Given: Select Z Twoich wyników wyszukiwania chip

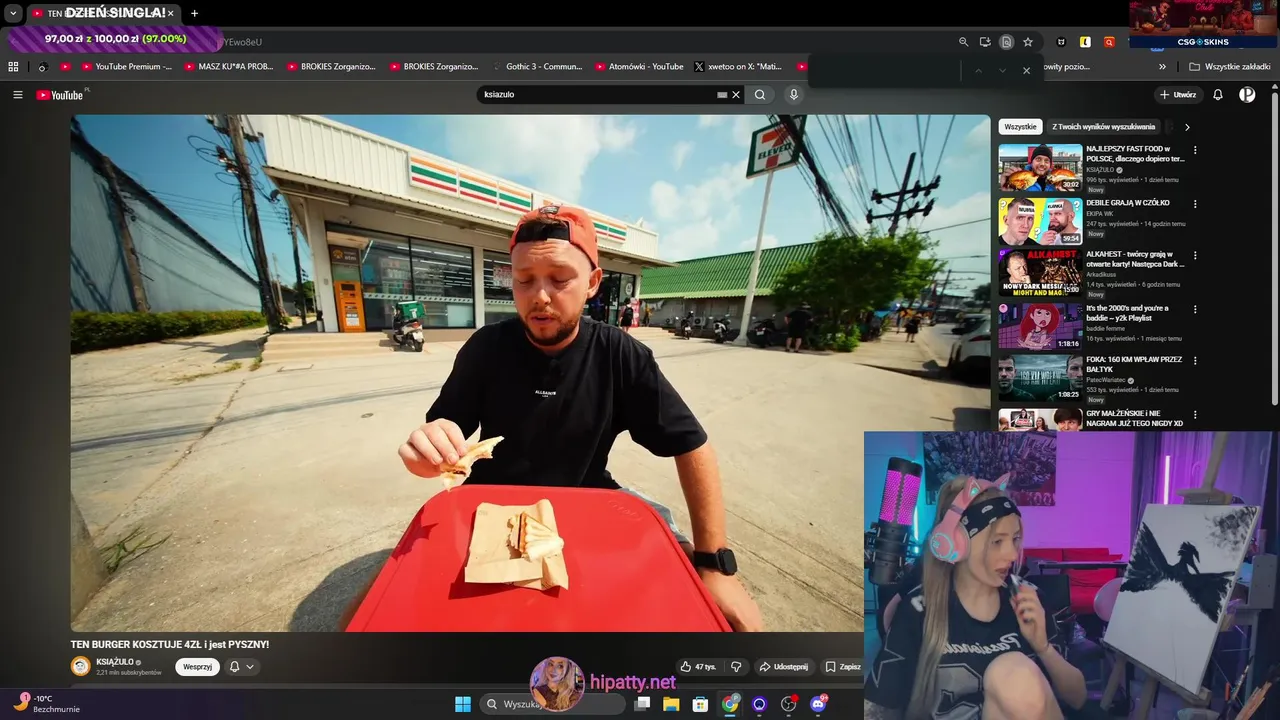Looking at the screenshot, I should coord(1103,127).
